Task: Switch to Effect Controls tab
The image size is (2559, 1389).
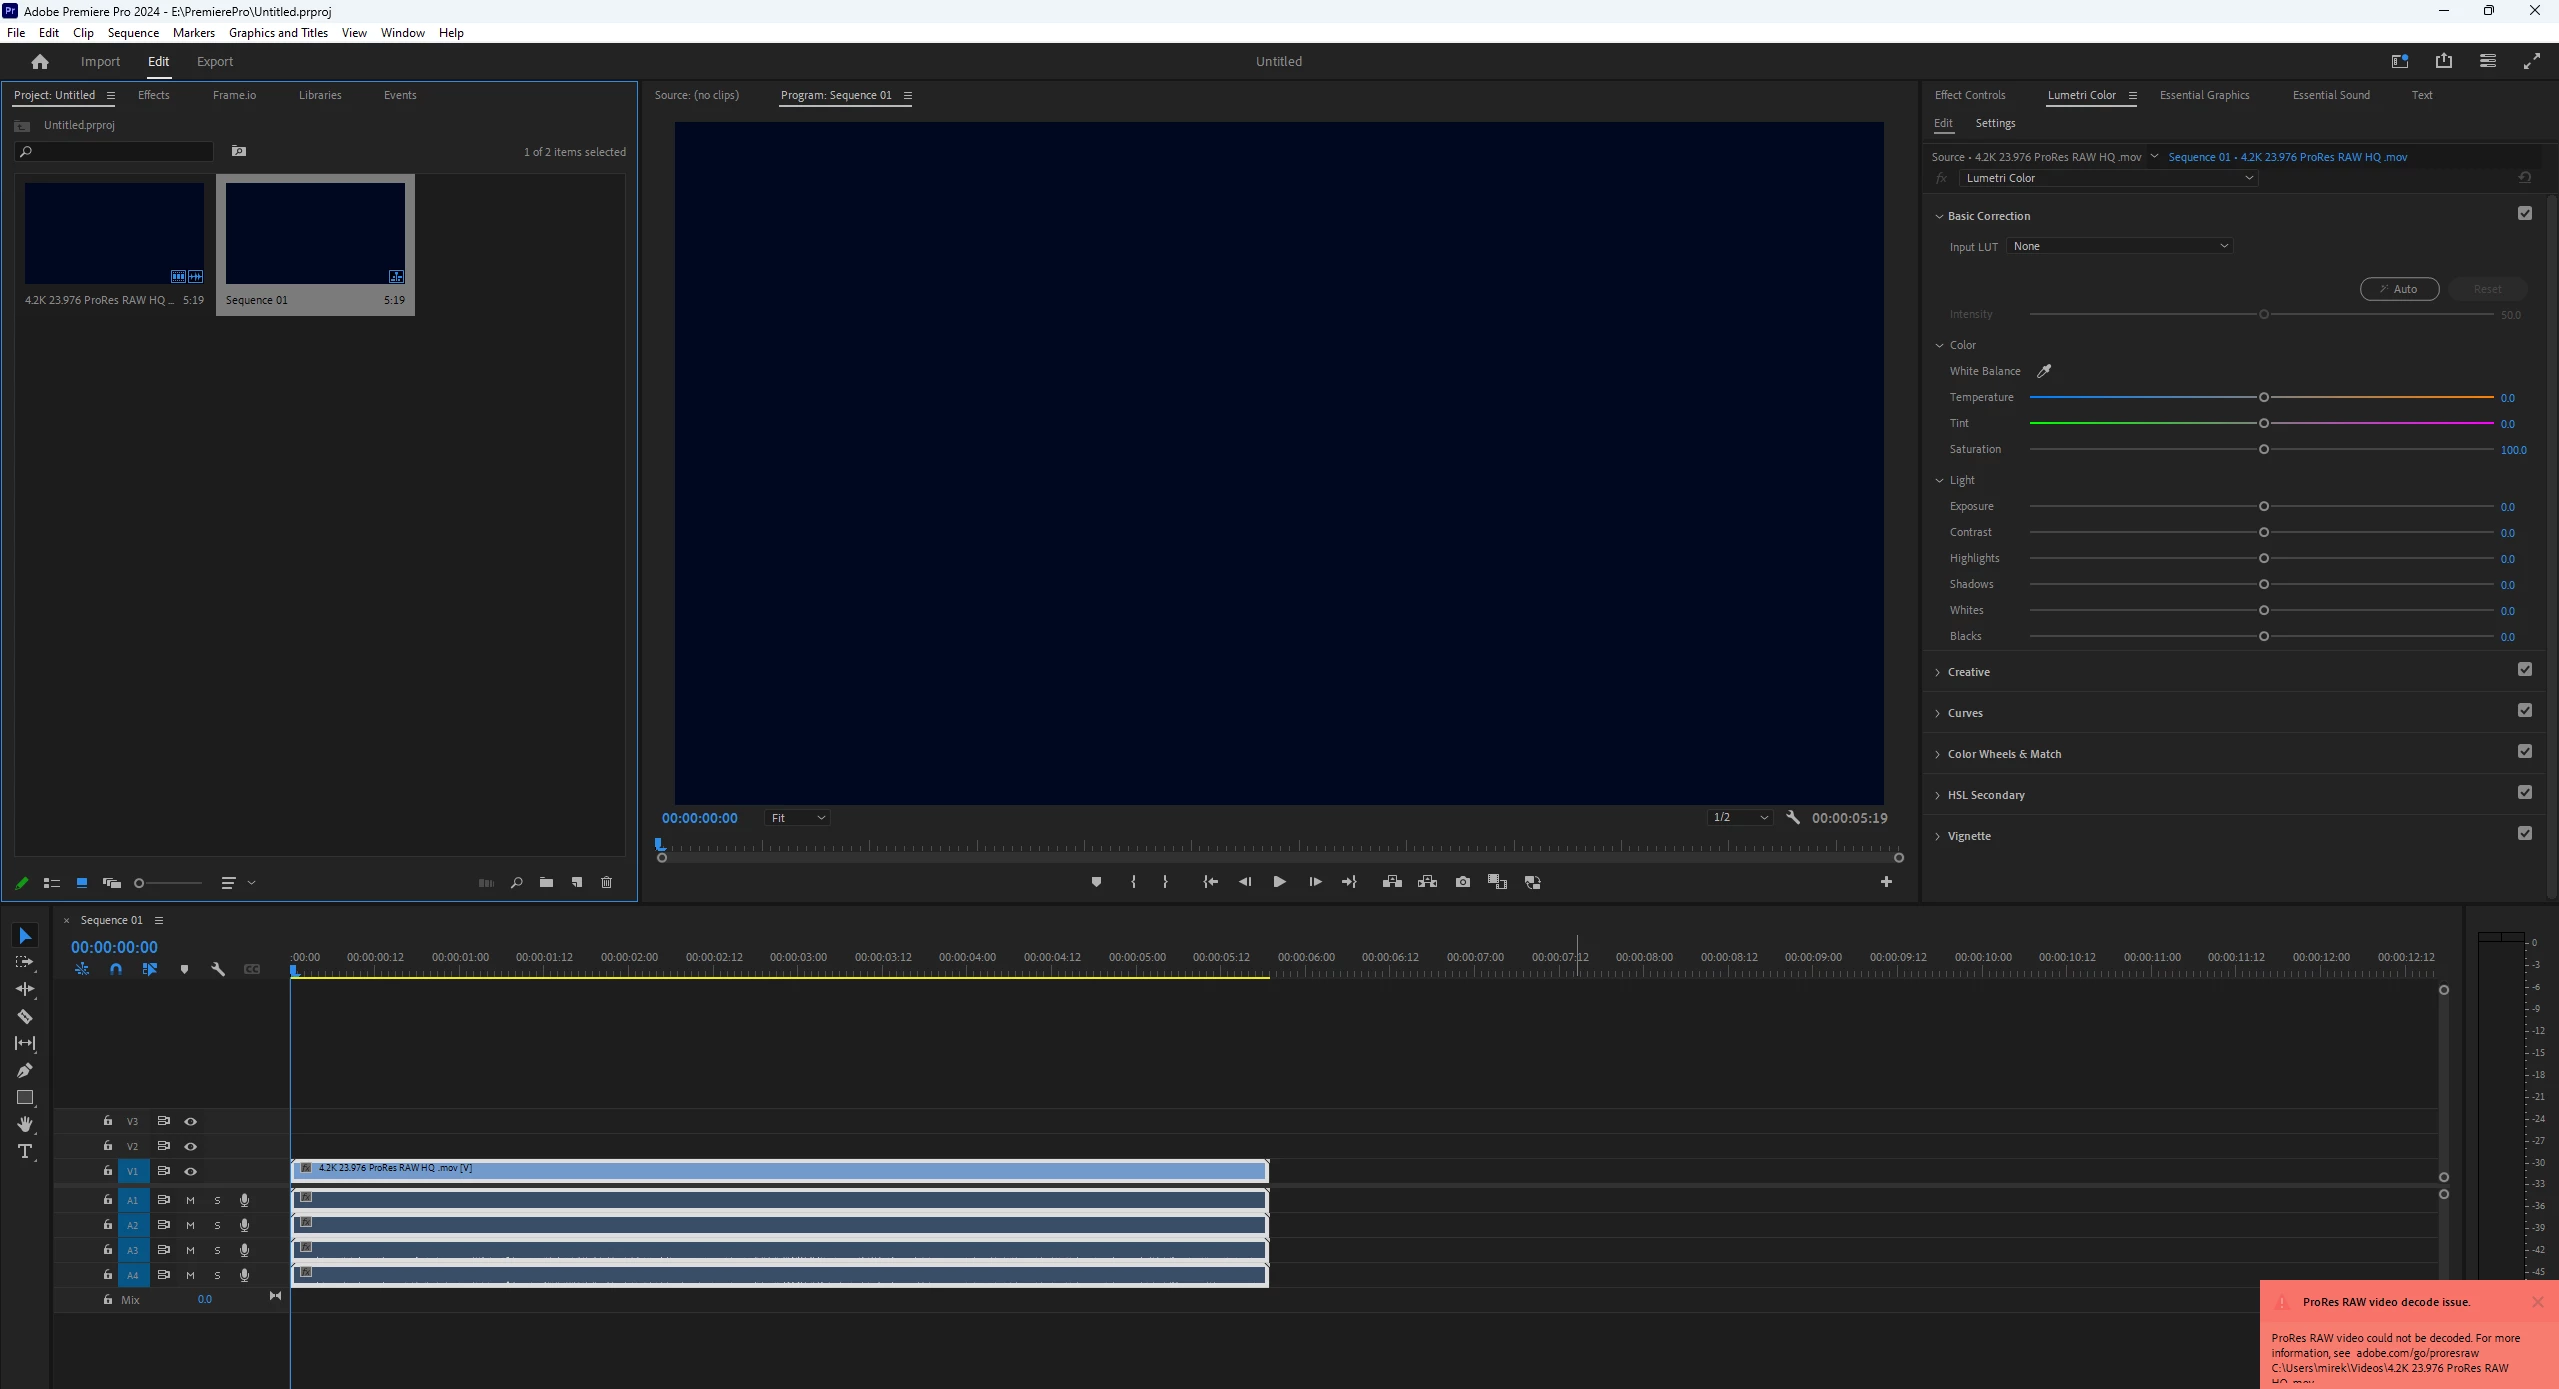Action: pos(1969,95)
